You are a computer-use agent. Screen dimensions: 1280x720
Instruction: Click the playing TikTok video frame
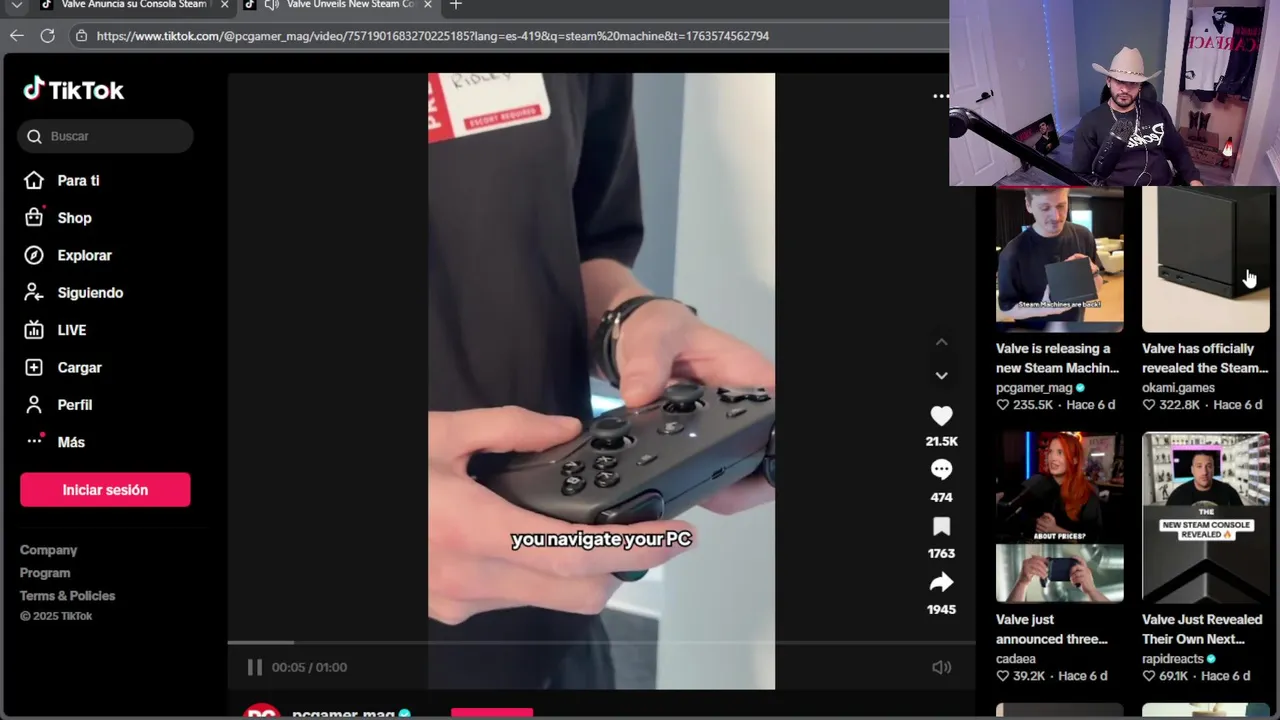(x=601, y=381)
